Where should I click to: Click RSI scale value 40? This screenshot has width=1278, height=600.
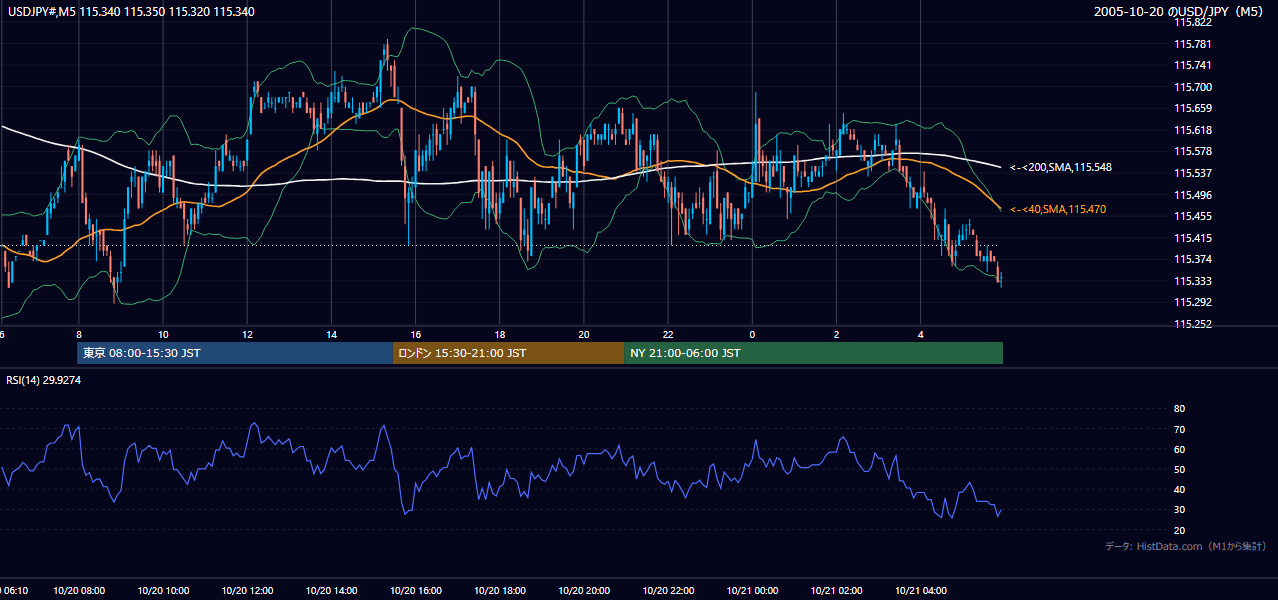point(1179,489)
